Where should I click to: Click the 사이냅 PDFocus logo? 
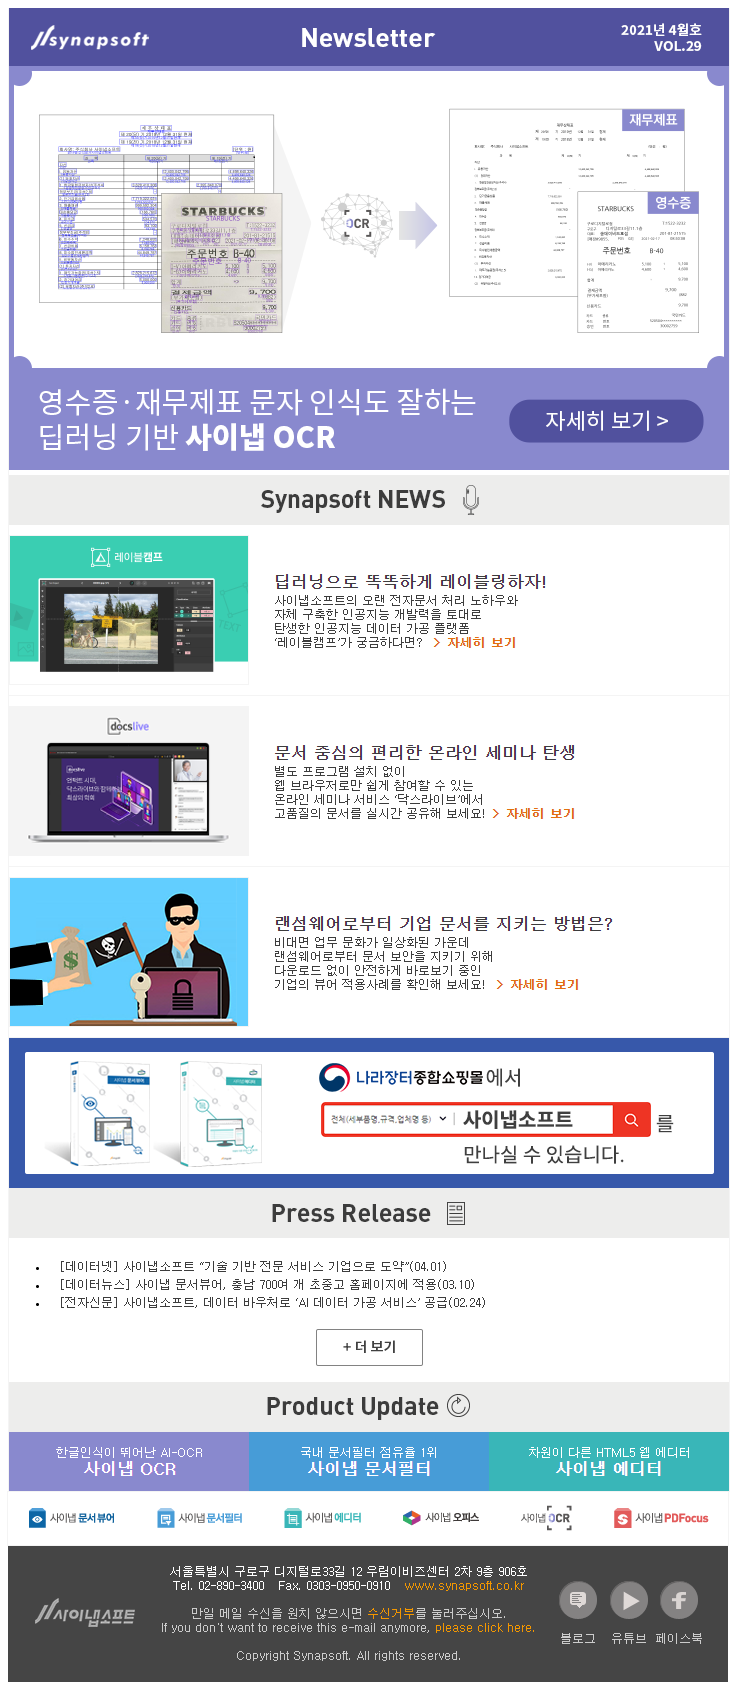click(x=661, y=1518)
